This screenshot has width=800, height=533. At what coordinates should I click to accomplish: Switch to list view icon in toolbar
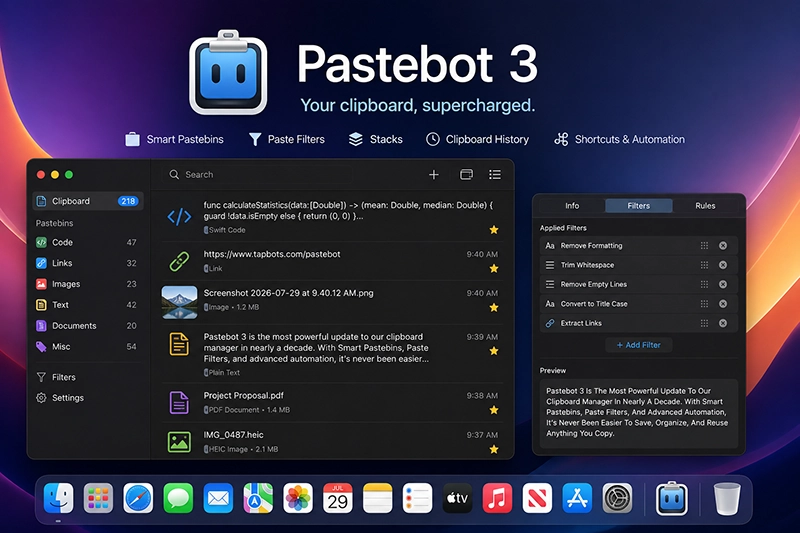click(x=495, y=175)
